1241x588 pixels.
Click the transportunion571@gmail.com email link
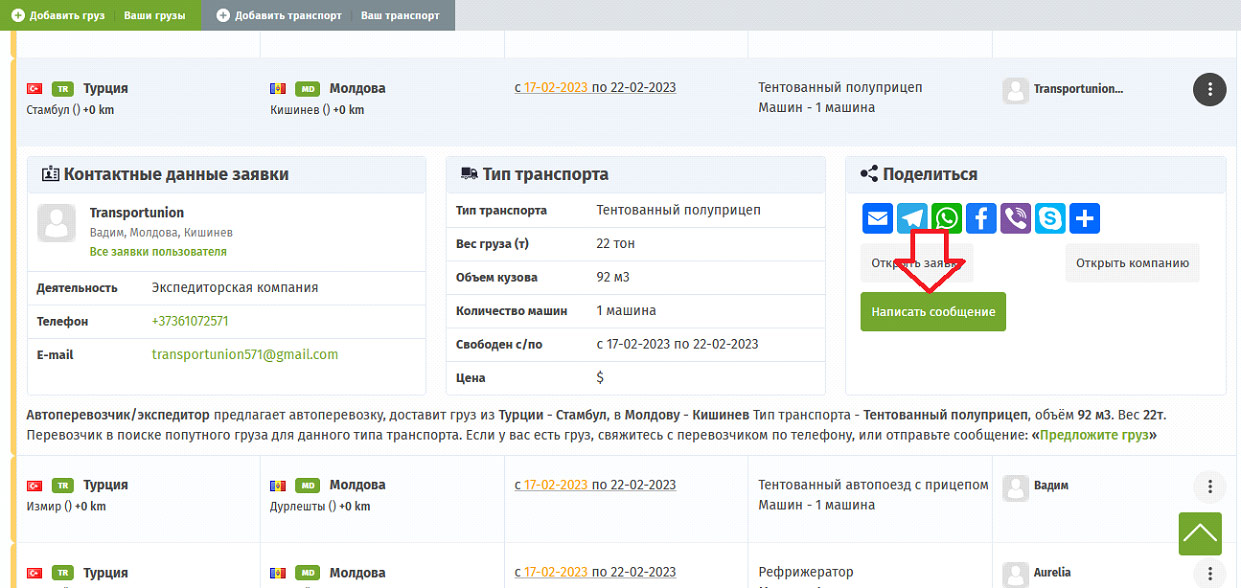tap(245, 354)
